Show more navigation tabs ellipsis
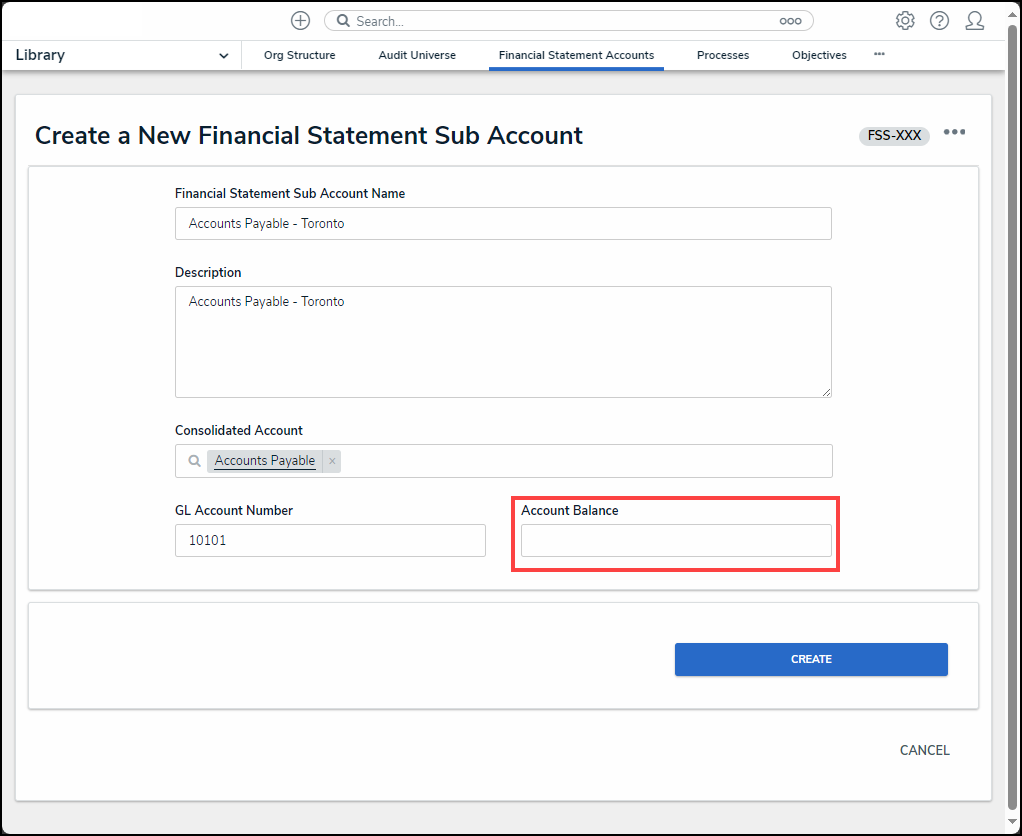The height and width of the screenshot is (836, 1022). tap(879, 54)
